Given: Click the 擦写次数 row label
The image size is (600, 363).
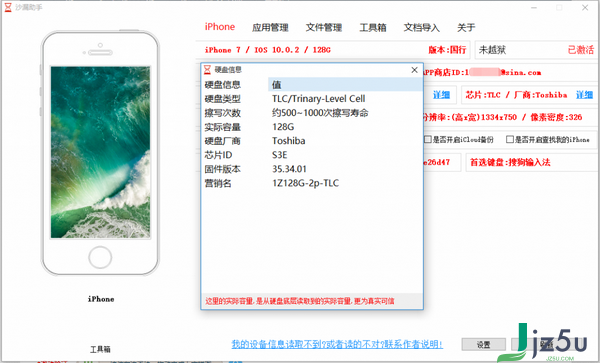Looking at the screenshot, I should coord(222,113).
